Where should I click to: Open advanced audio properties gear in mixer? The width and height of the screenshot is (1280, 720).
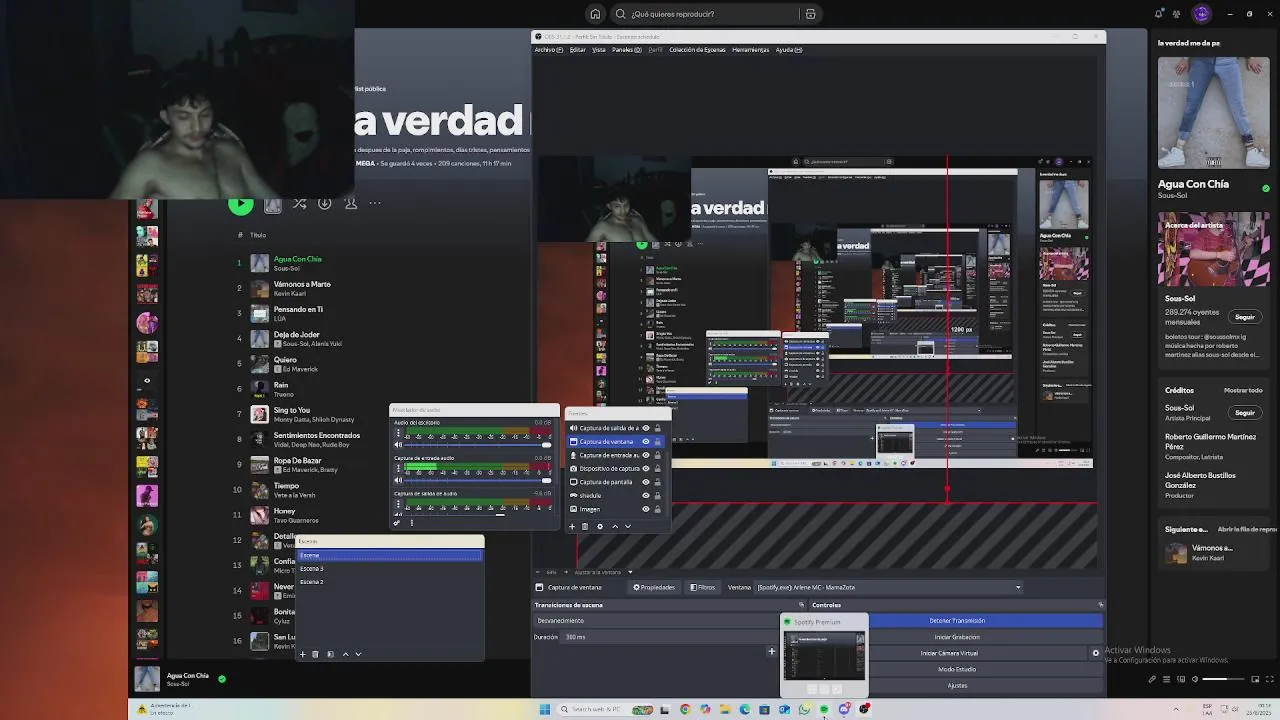pyautogui.click(x=398, y=522)
